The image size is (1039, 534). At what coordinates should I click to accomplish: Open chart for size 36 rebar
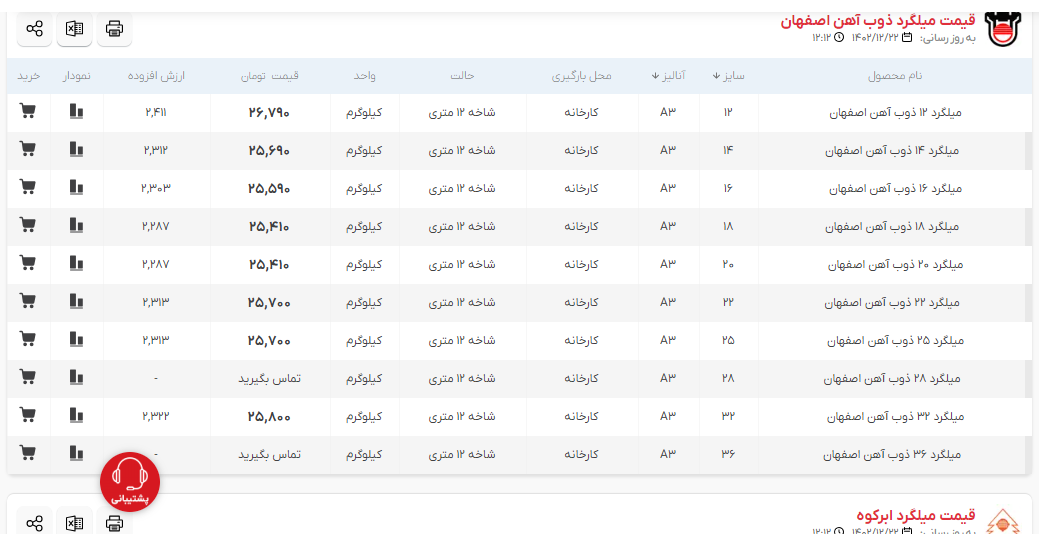click(x=77, y=454)
